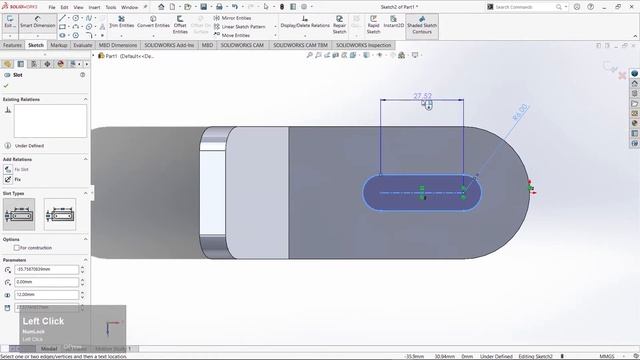The image size is (640, 360).
Task: Choose Linear Sketch Pattern command
Action: click(x=240, y=27)
